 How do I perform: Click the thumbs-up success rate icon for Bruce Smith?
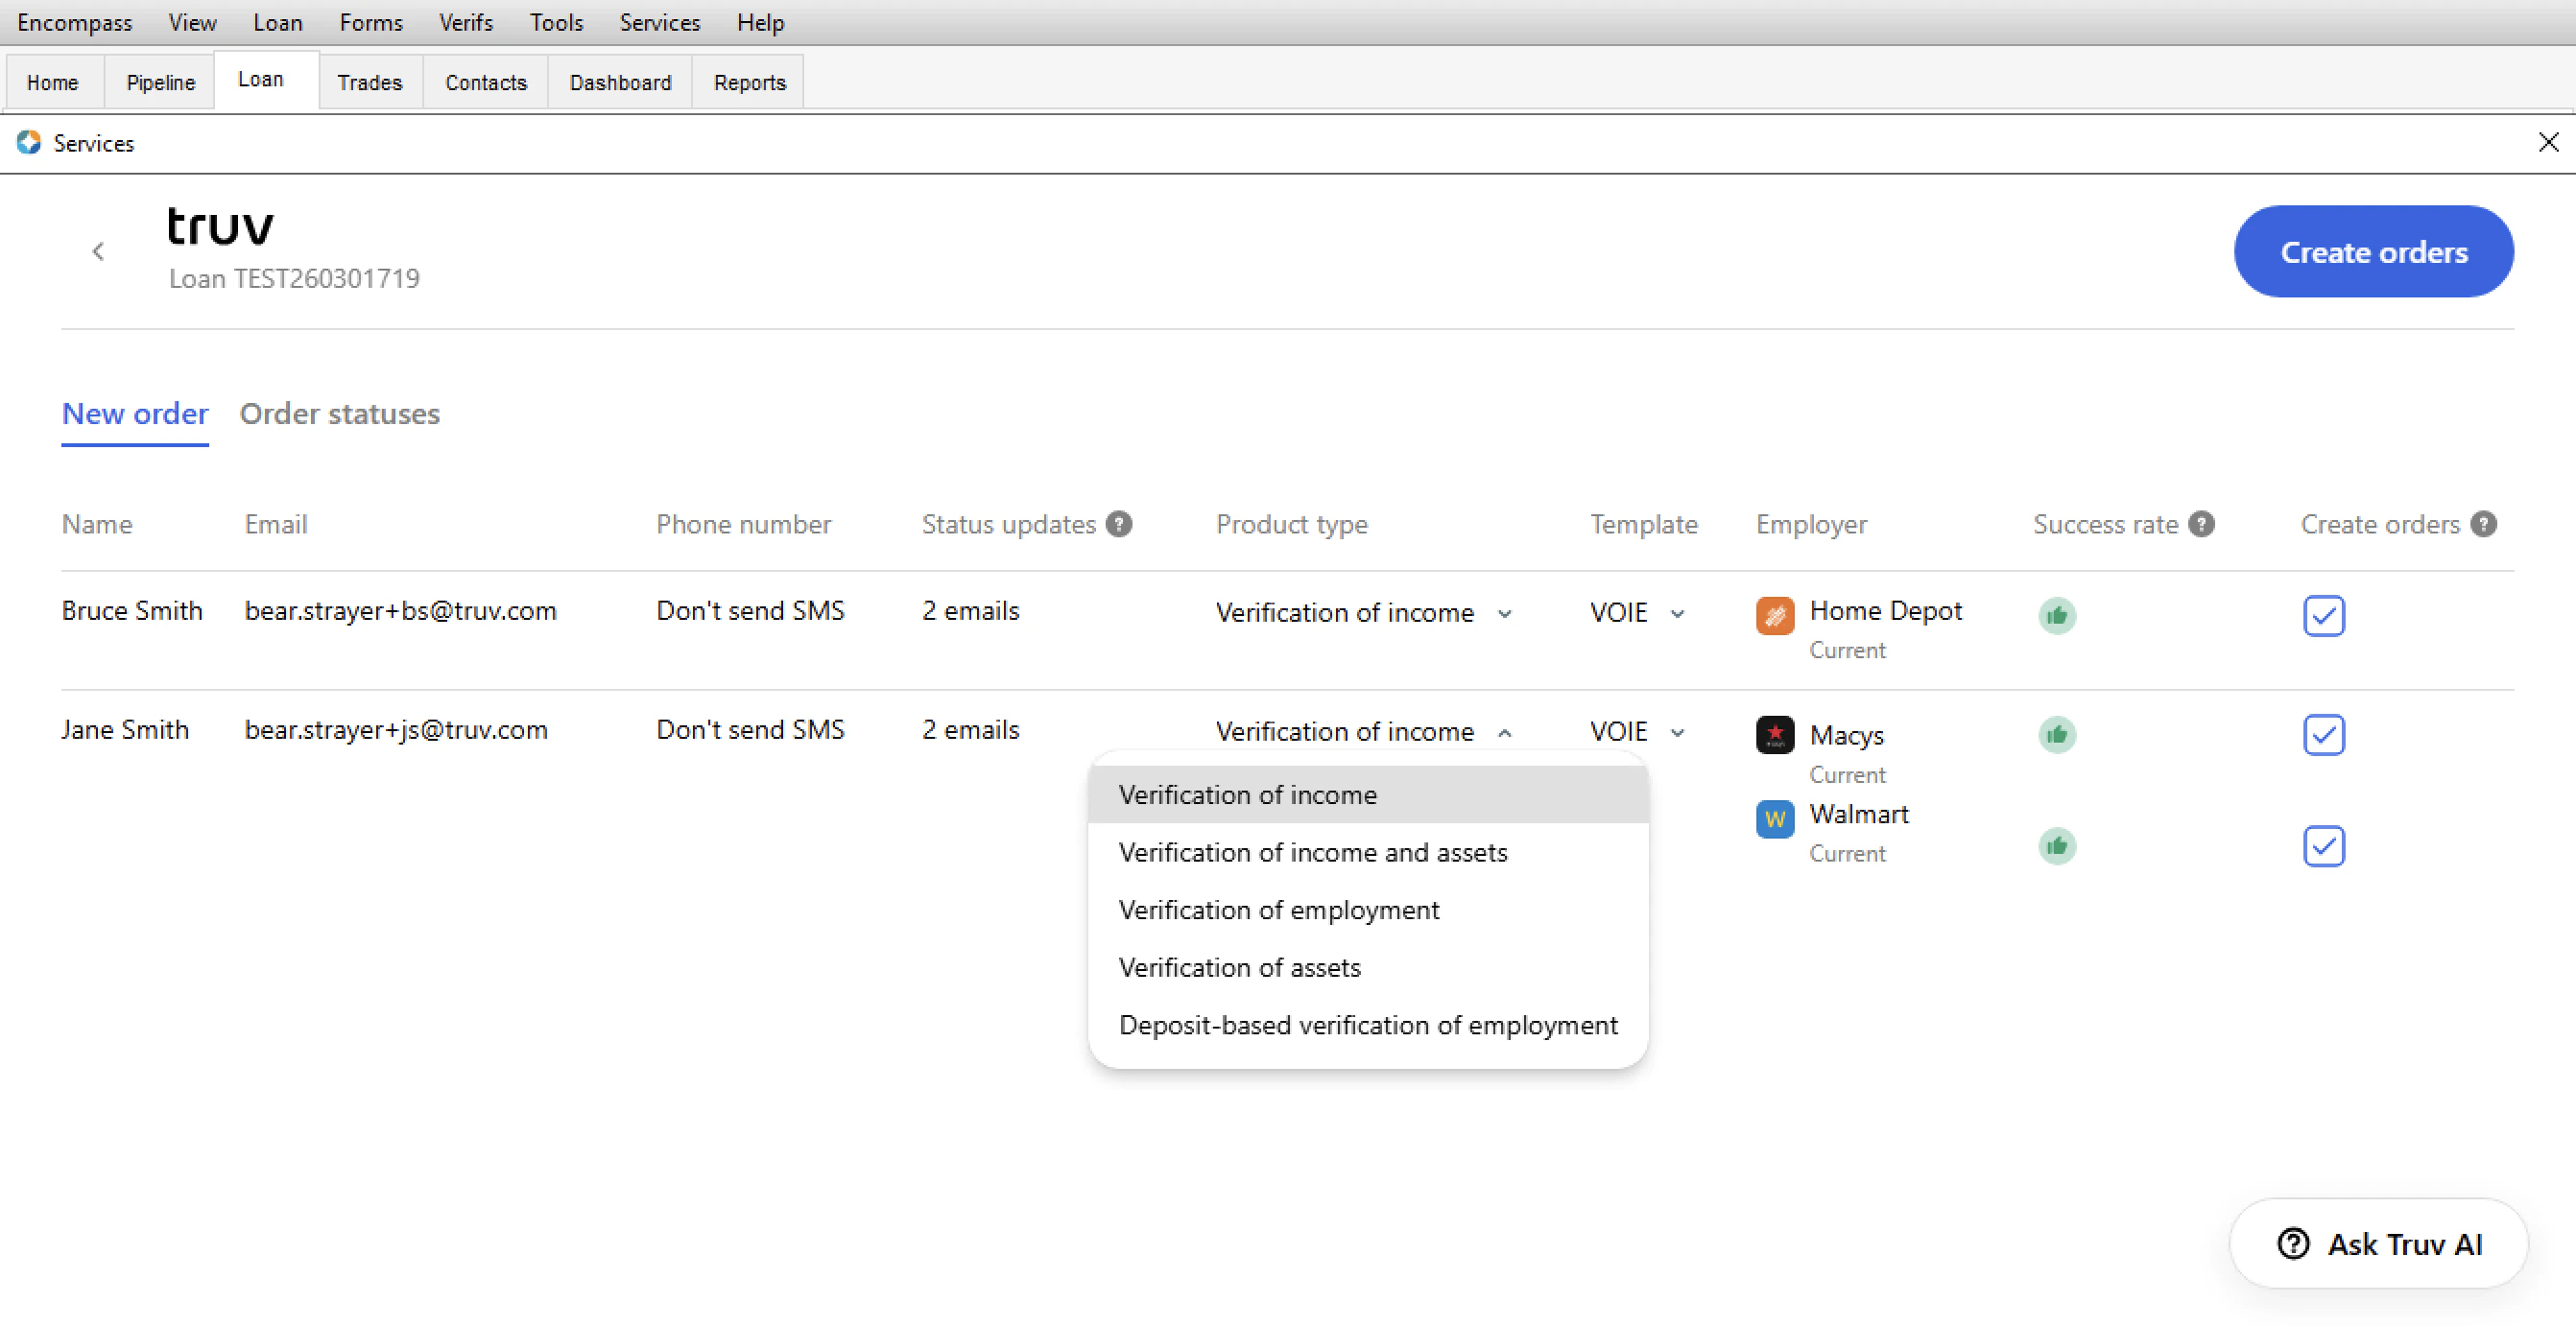[2057, 616]
